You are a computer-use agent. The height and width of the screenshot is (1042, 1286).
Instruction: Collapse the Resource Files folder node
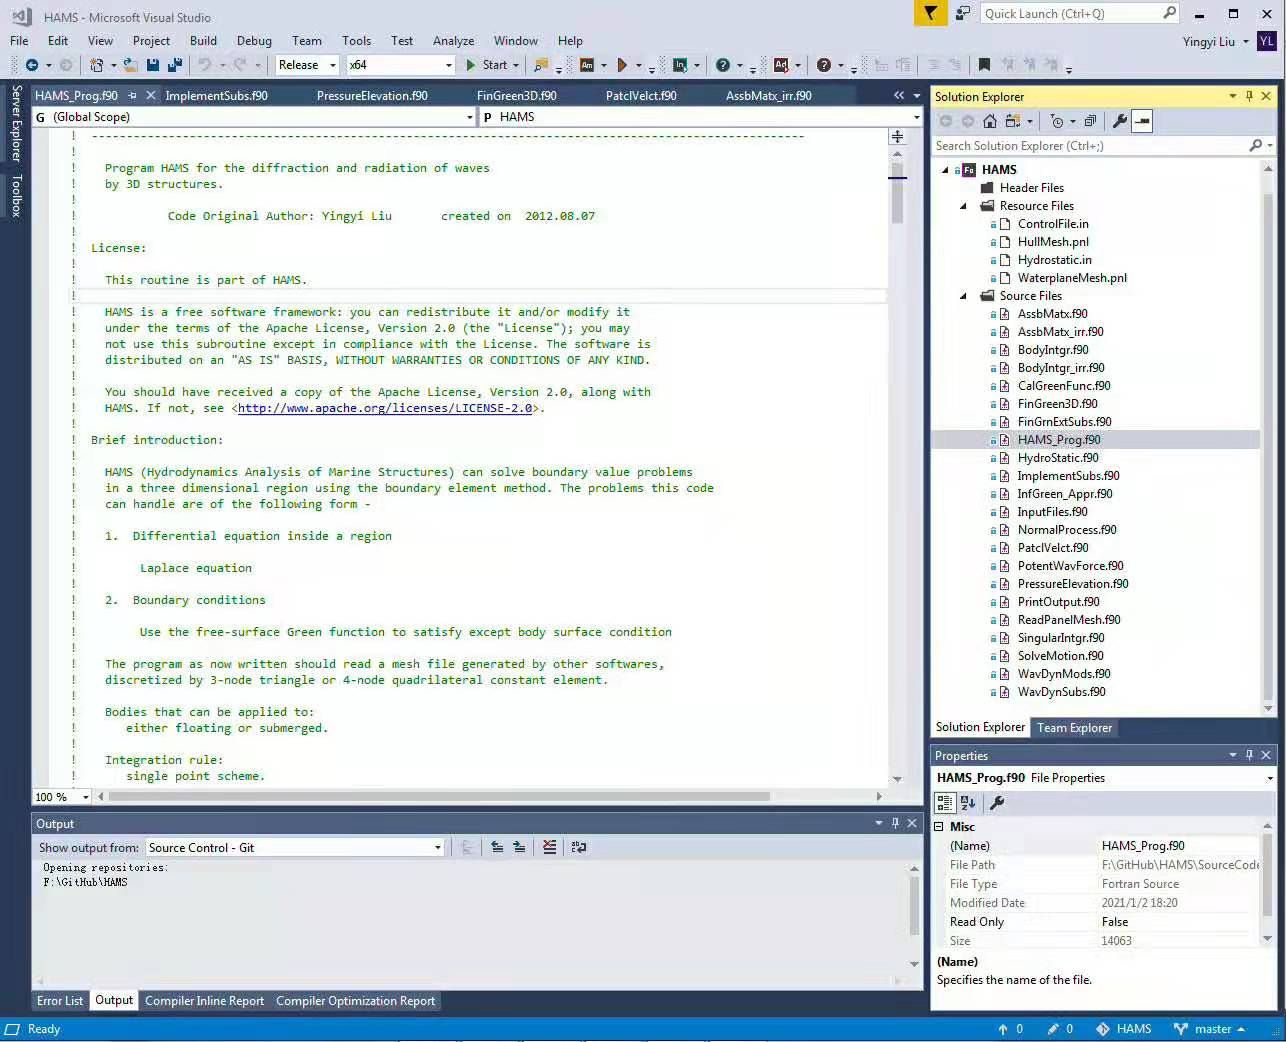(x=964, y=206)
